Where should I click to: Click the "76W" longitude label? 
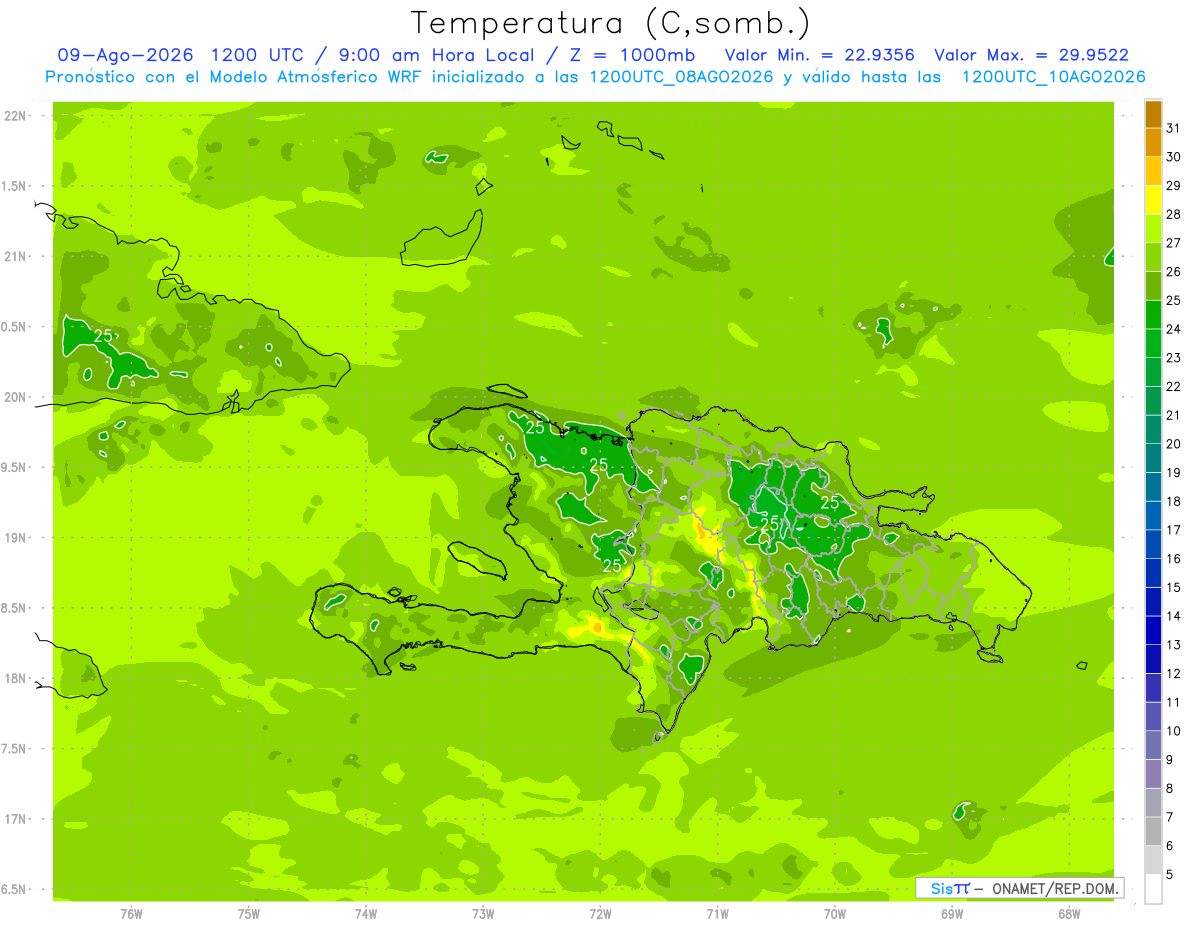point(131,914)
